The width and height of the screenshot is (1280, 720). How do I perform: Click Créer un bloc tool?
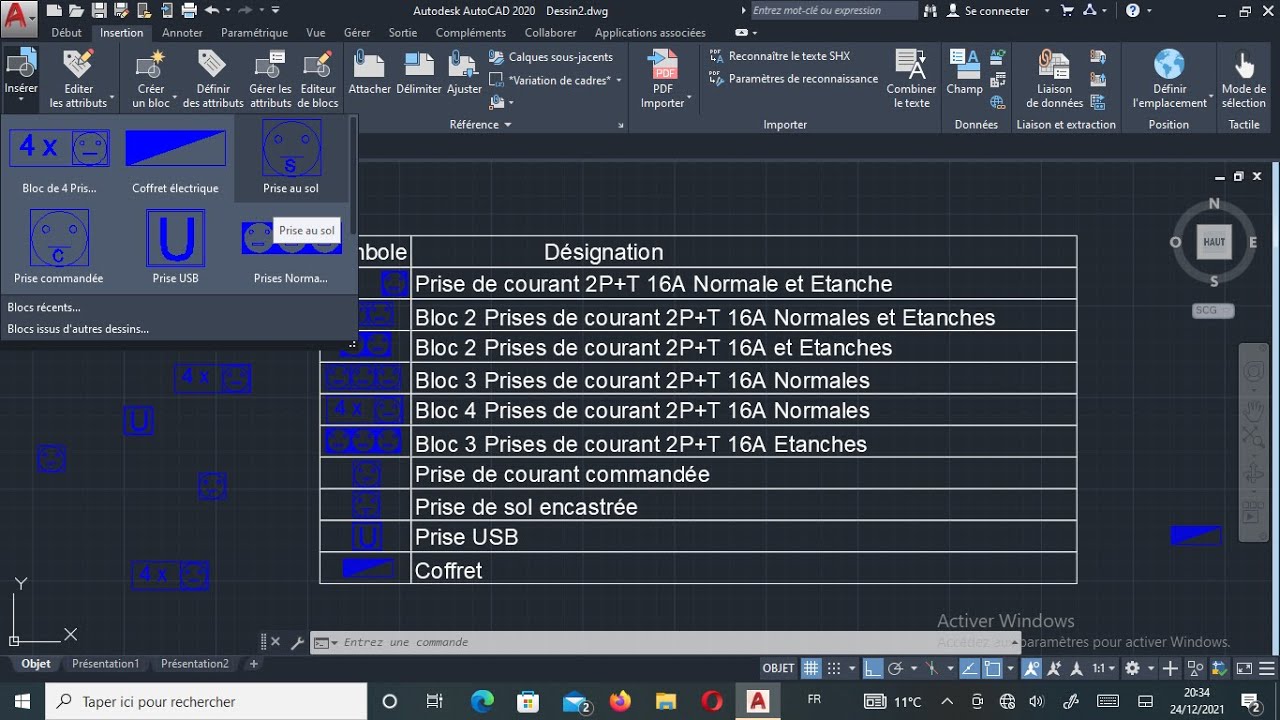[151, 80]
